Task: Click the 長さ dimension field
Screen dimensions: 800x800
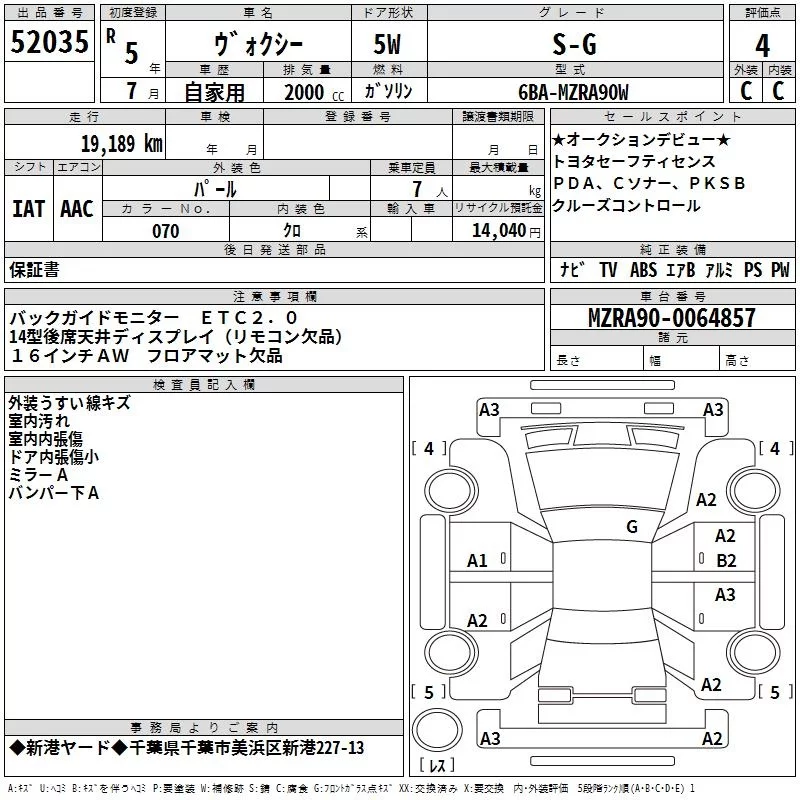Action: (x=596, y=358)
